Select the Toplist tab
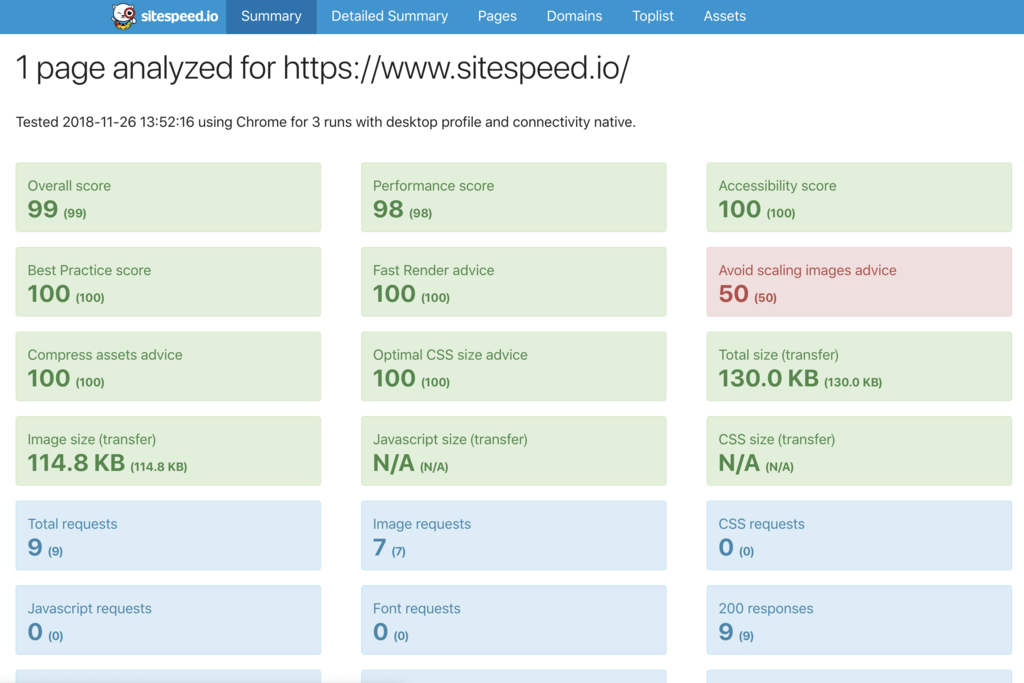 [x=652, y=16]
